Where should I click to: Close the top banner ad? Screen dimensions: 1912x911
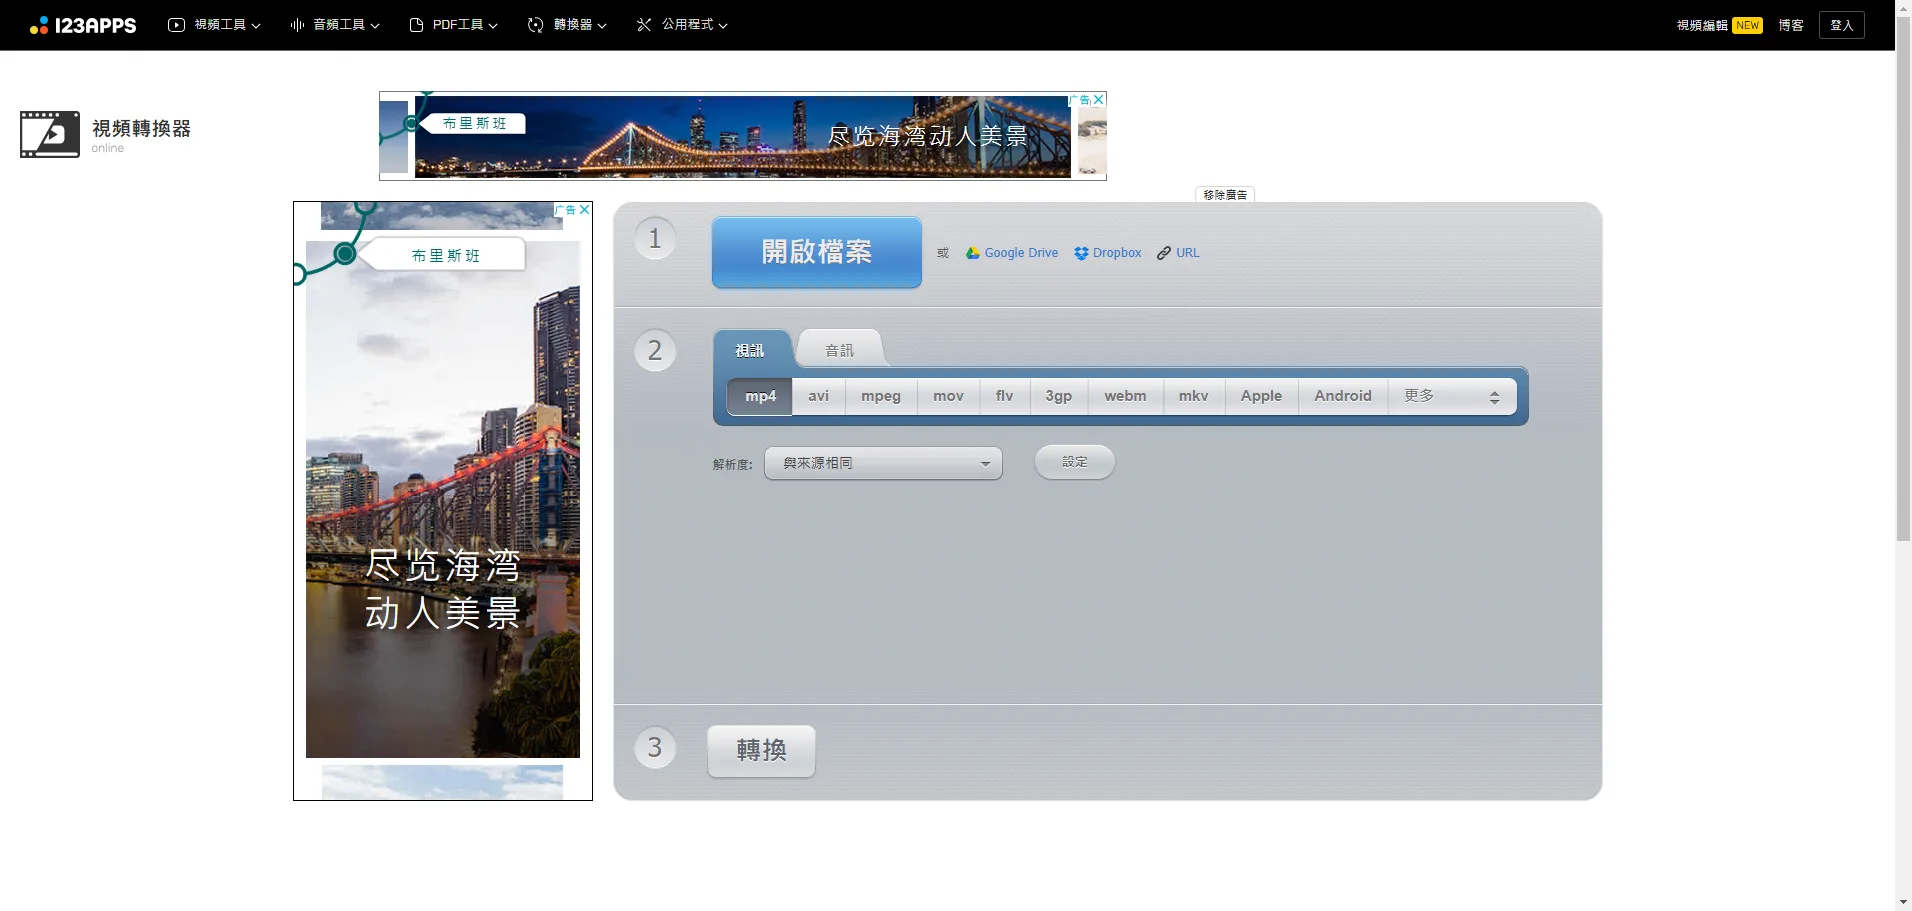coord(1099,100)
